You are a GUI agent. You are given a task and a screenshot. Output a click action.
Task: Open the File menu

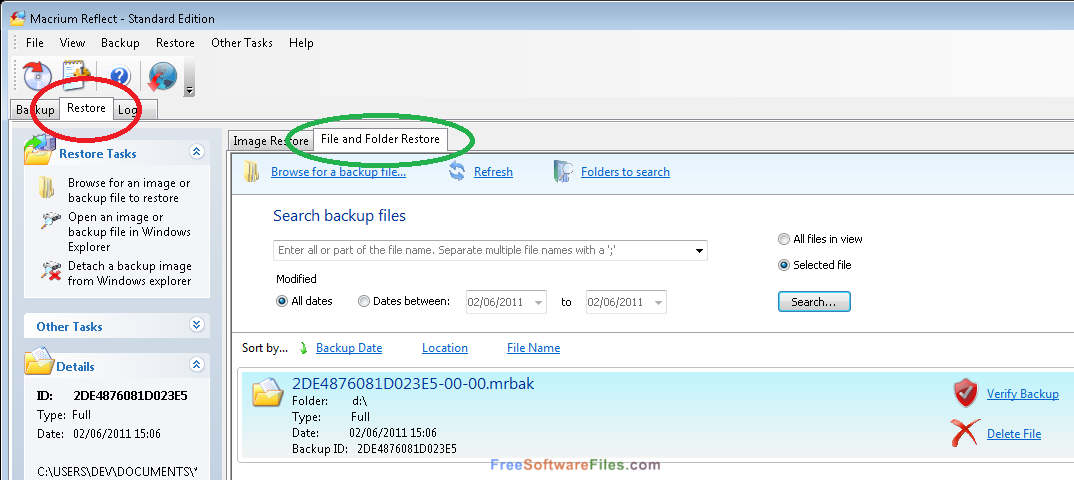34,42
